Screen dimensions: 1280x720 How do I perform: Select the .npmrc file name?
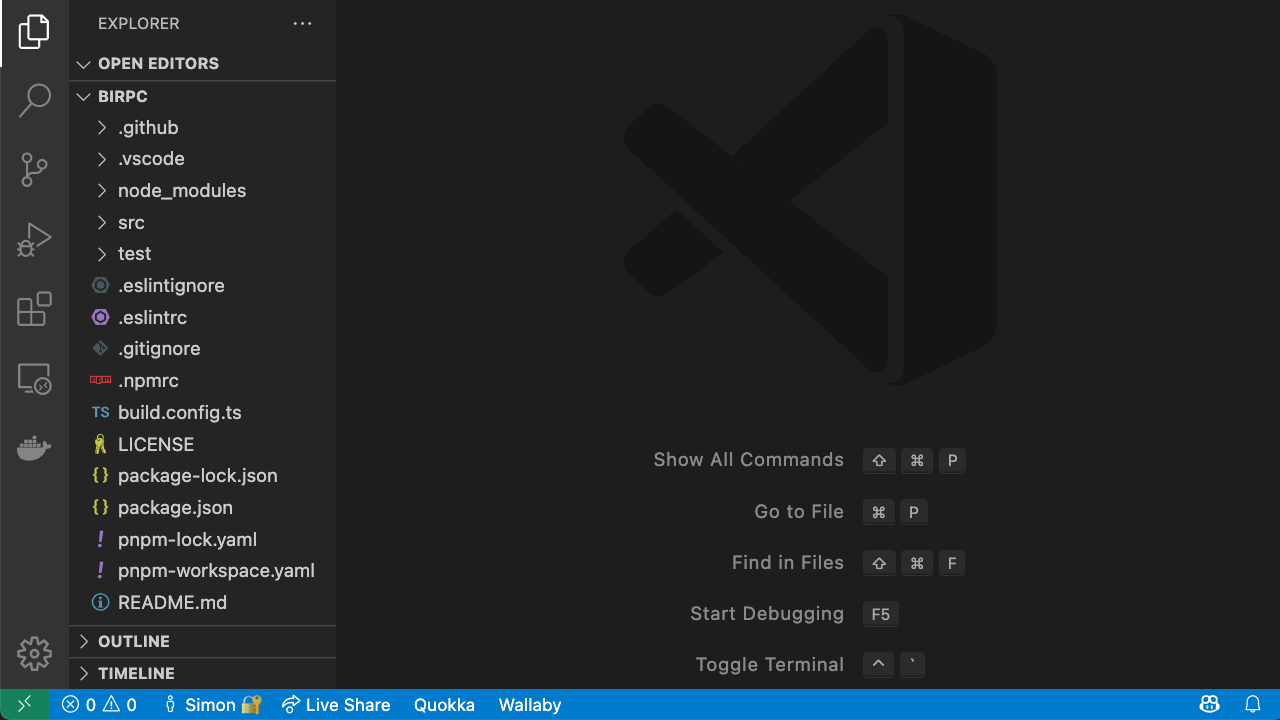point(149,381)
